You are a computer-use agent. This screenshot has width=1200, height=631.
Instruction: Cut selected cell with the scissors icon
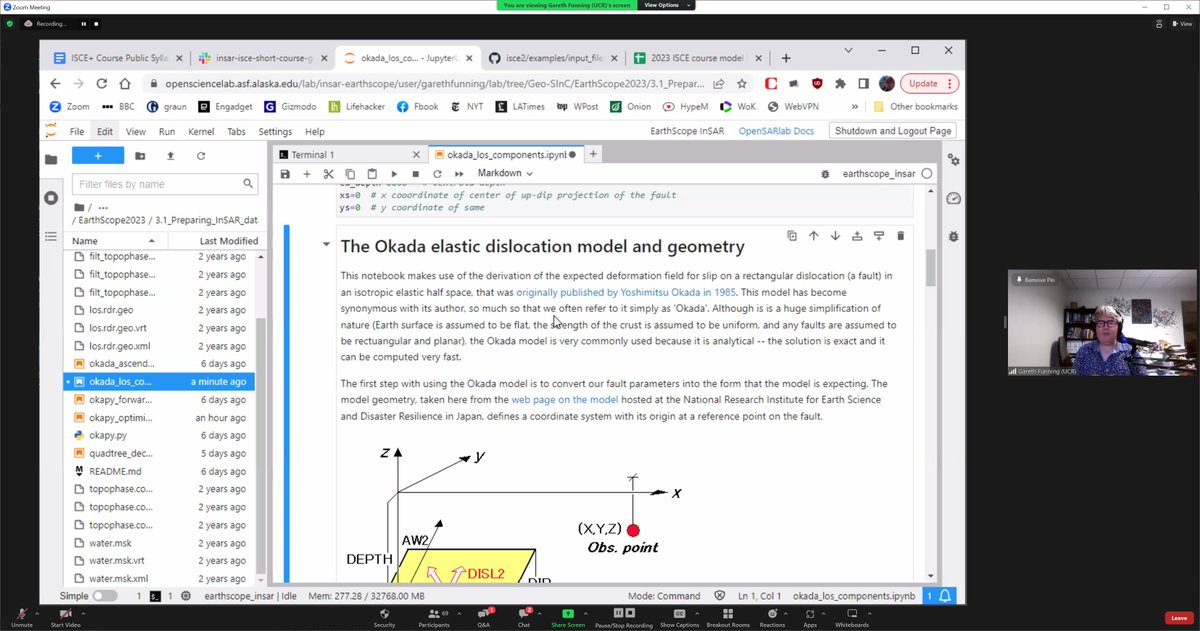328,174
